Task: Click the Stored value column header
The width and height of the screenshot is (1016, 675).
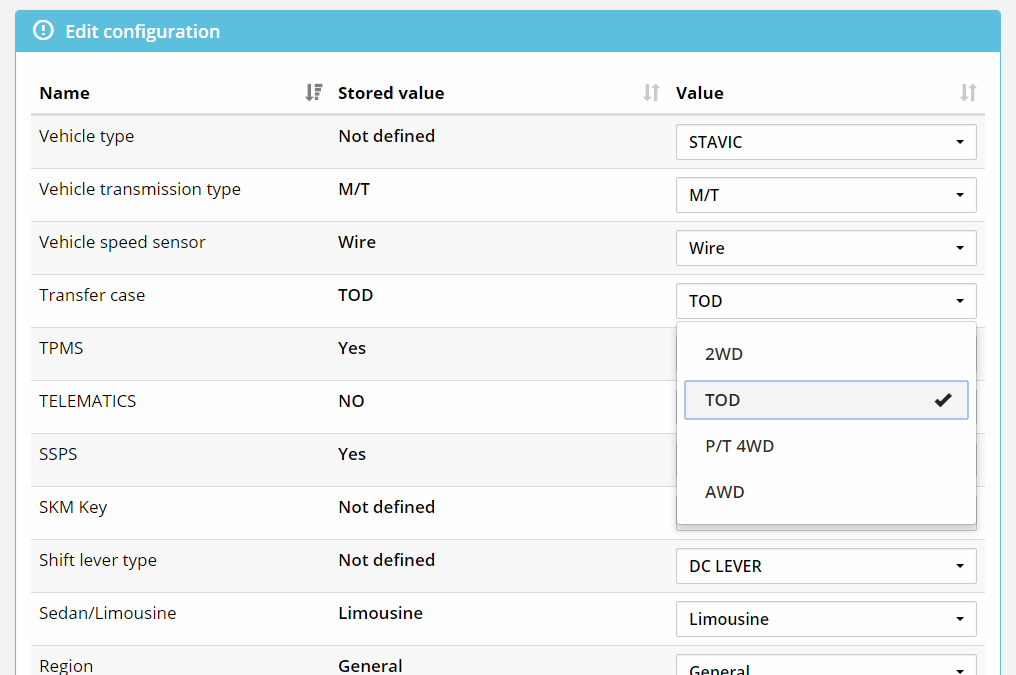Action: point(391,93)
